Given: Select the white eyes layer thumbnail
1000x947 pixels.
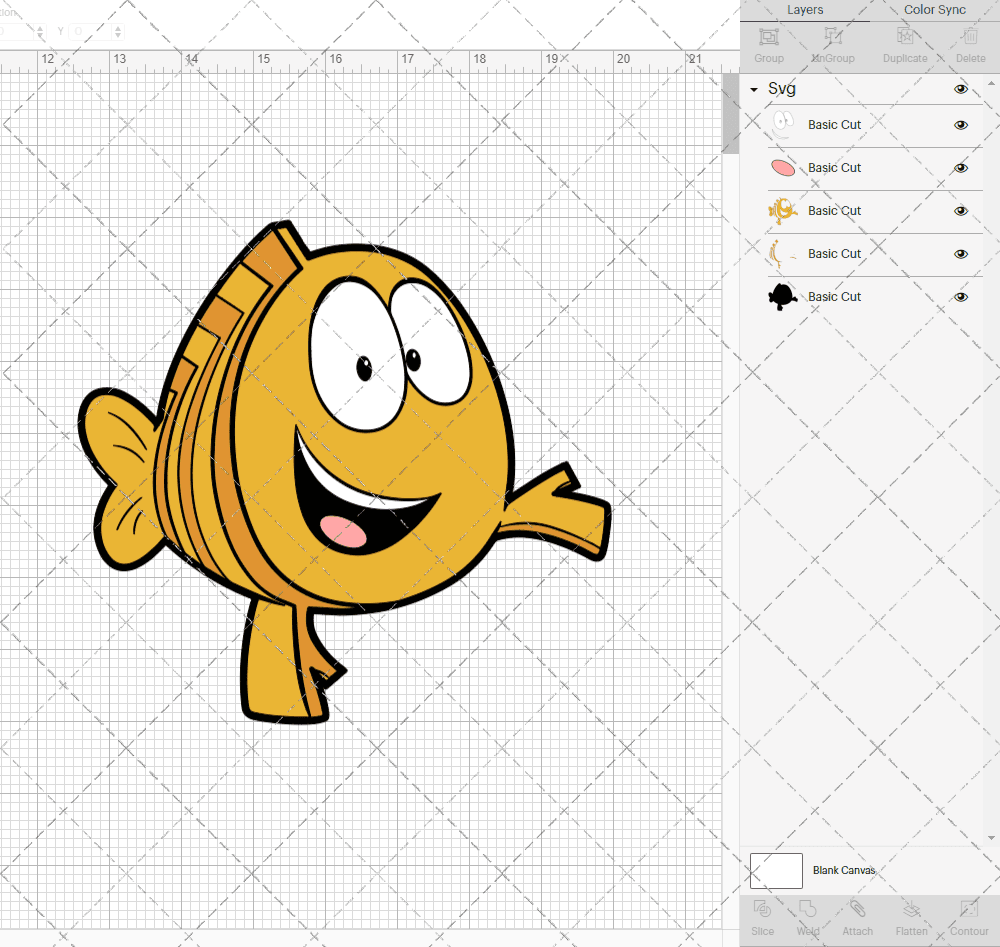Looking at the screenshot, I should tap(783, 125).
